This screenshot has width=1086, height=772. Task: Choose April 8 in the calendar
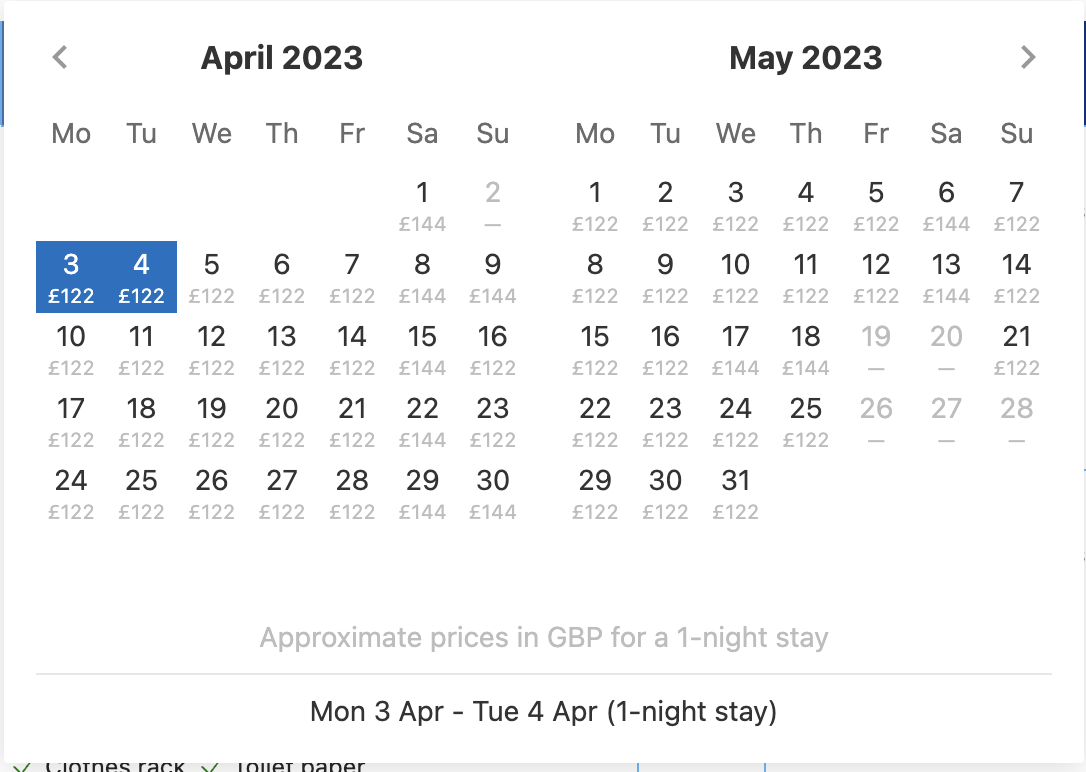tap(422, 277)
